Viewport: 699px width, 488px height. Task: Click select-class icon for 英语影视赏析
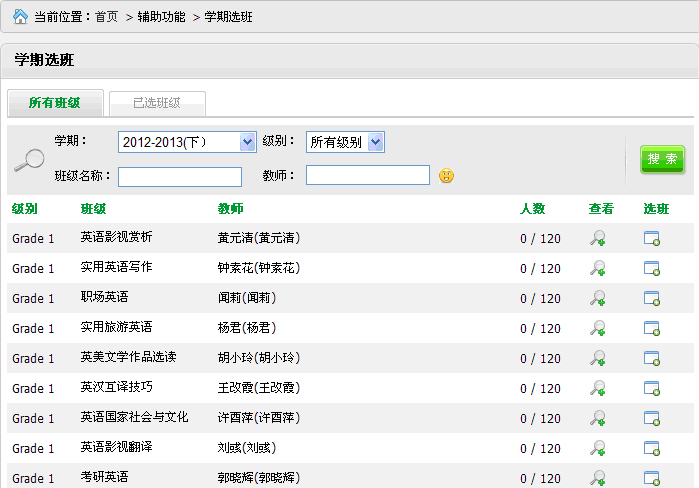652,238
